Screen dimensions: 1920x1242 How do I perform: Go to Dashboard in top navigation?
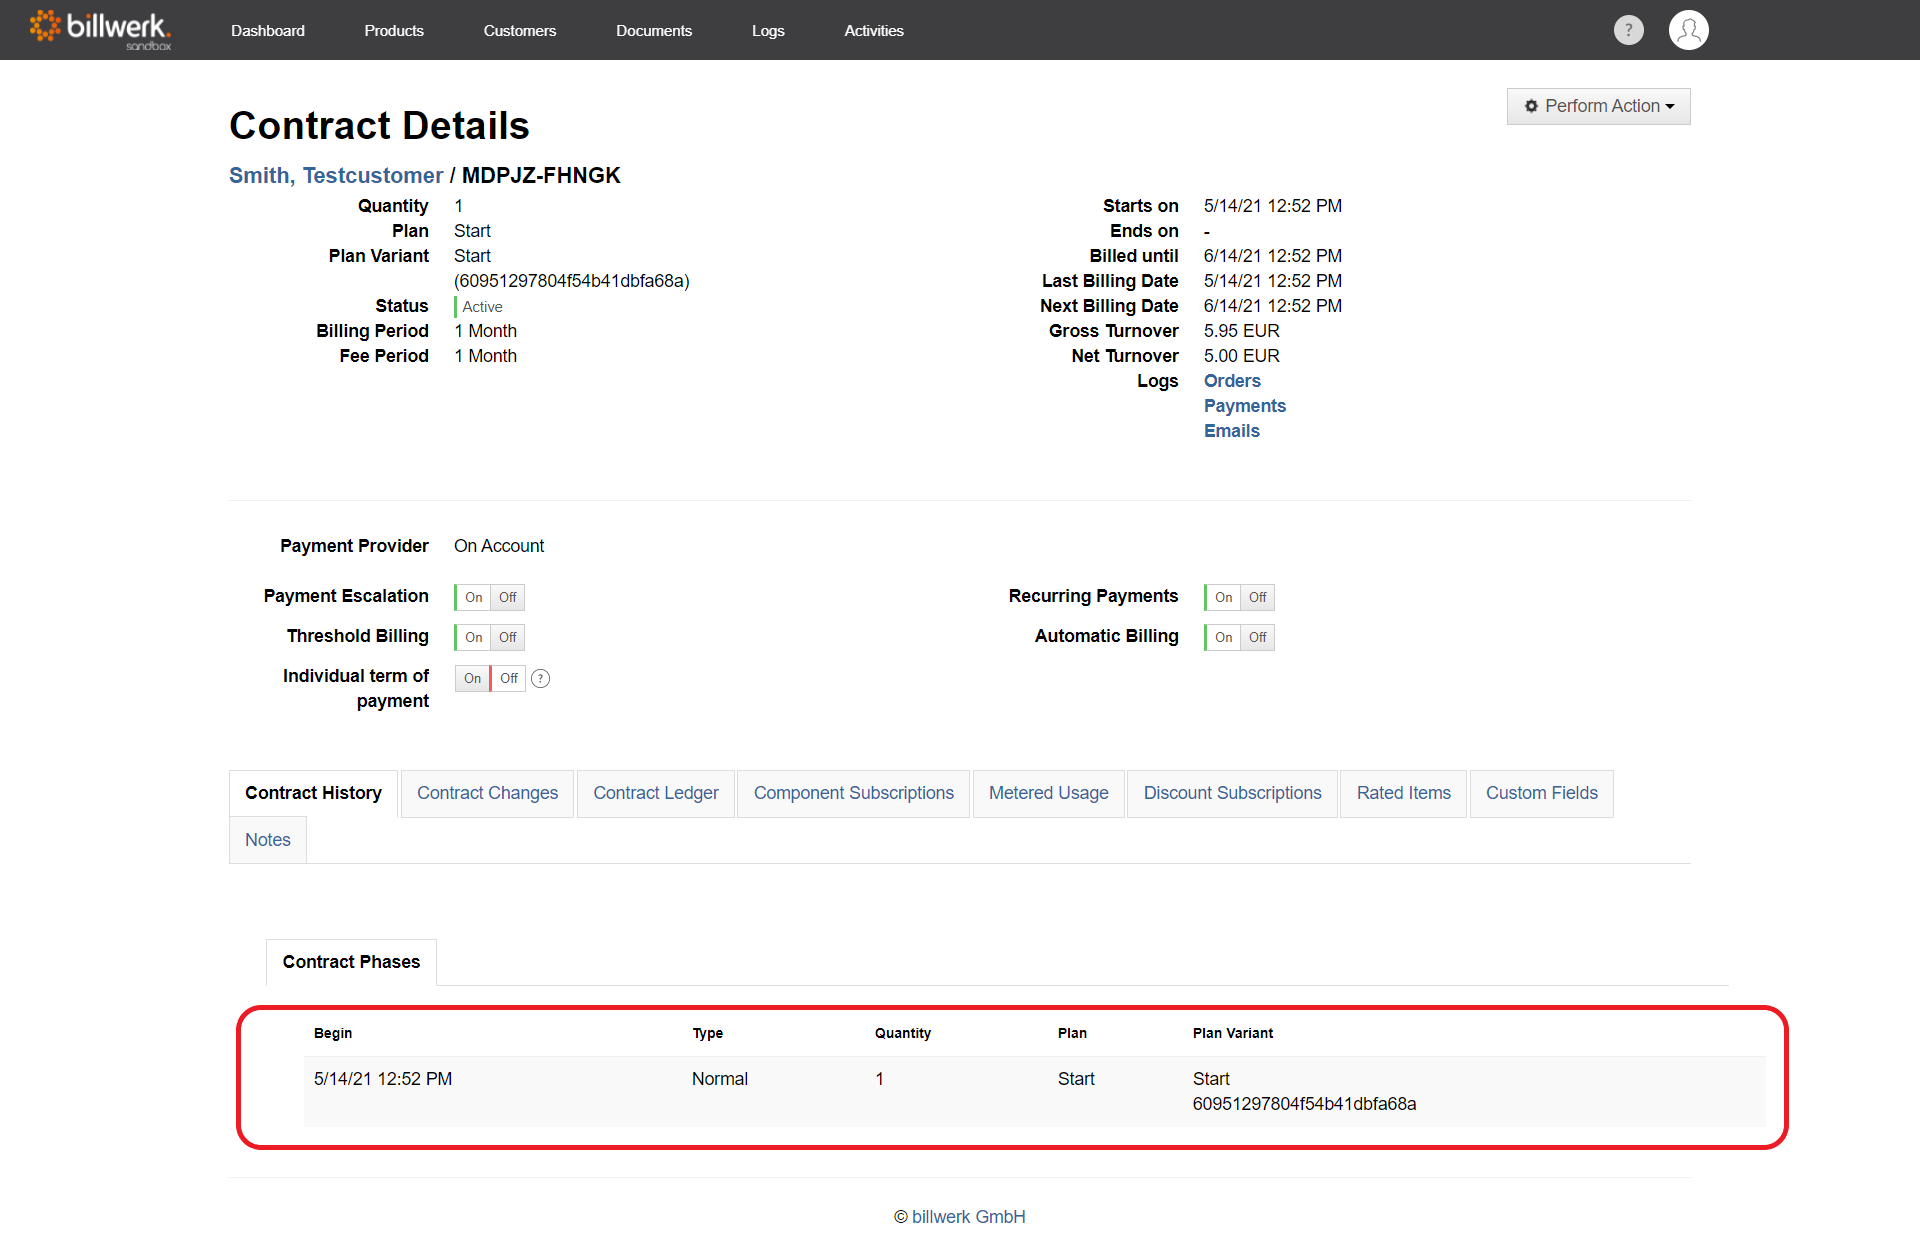click(x=268, y=31)
